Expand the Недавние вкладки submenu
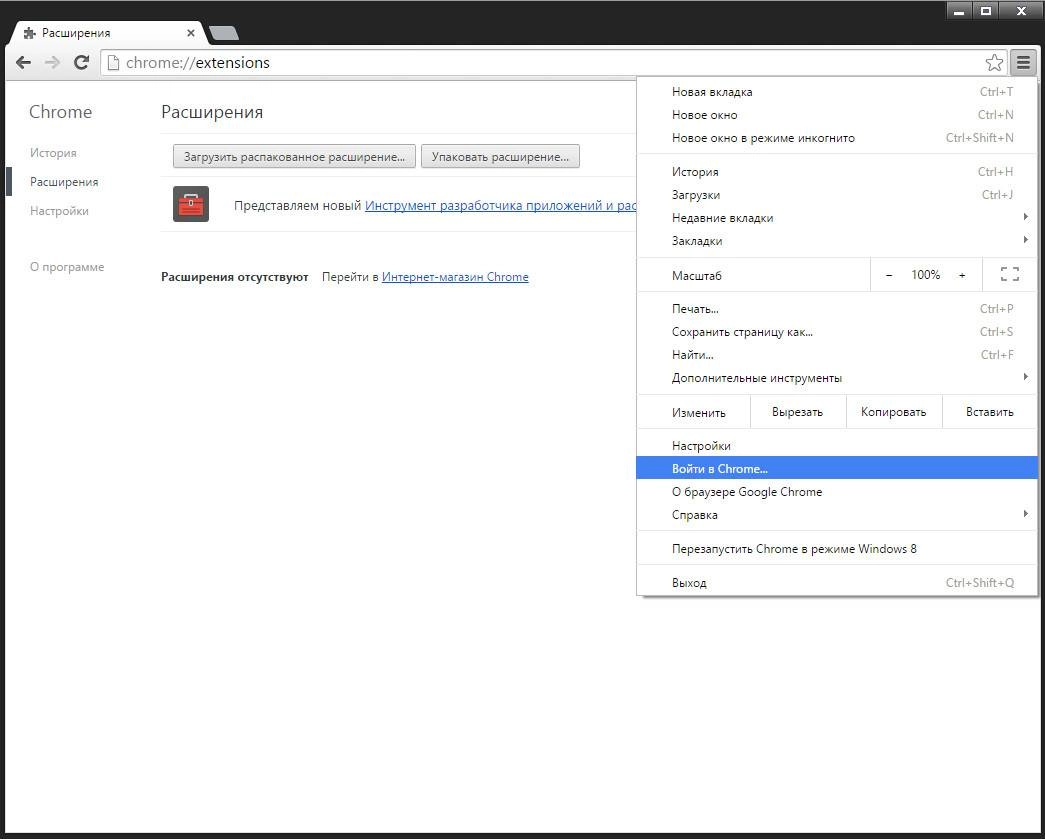 pos(837,218)
